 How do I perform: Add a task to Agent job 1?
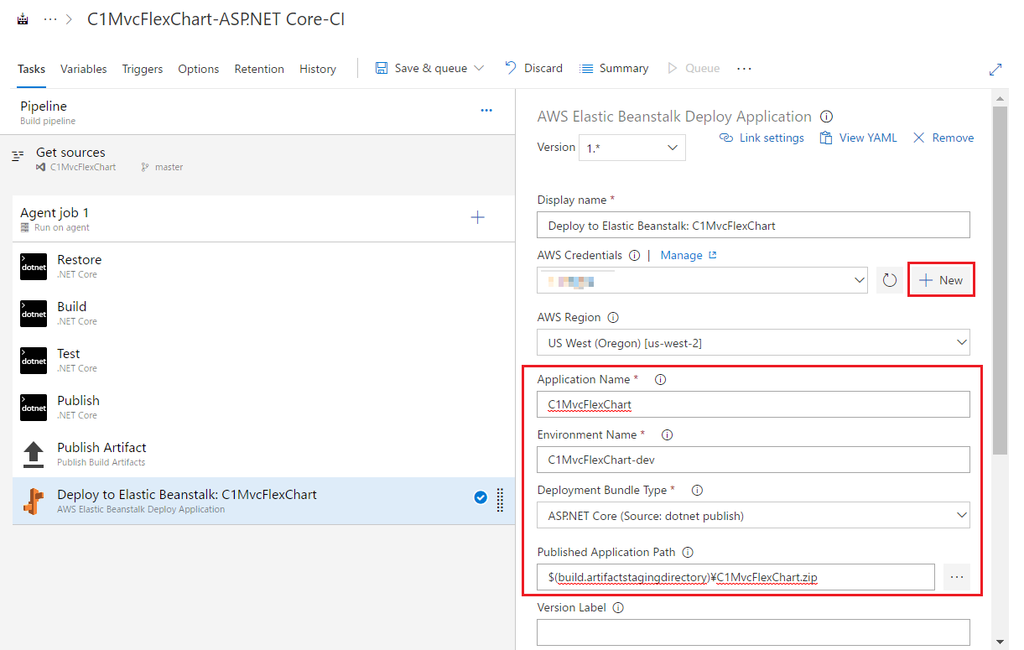478,218
